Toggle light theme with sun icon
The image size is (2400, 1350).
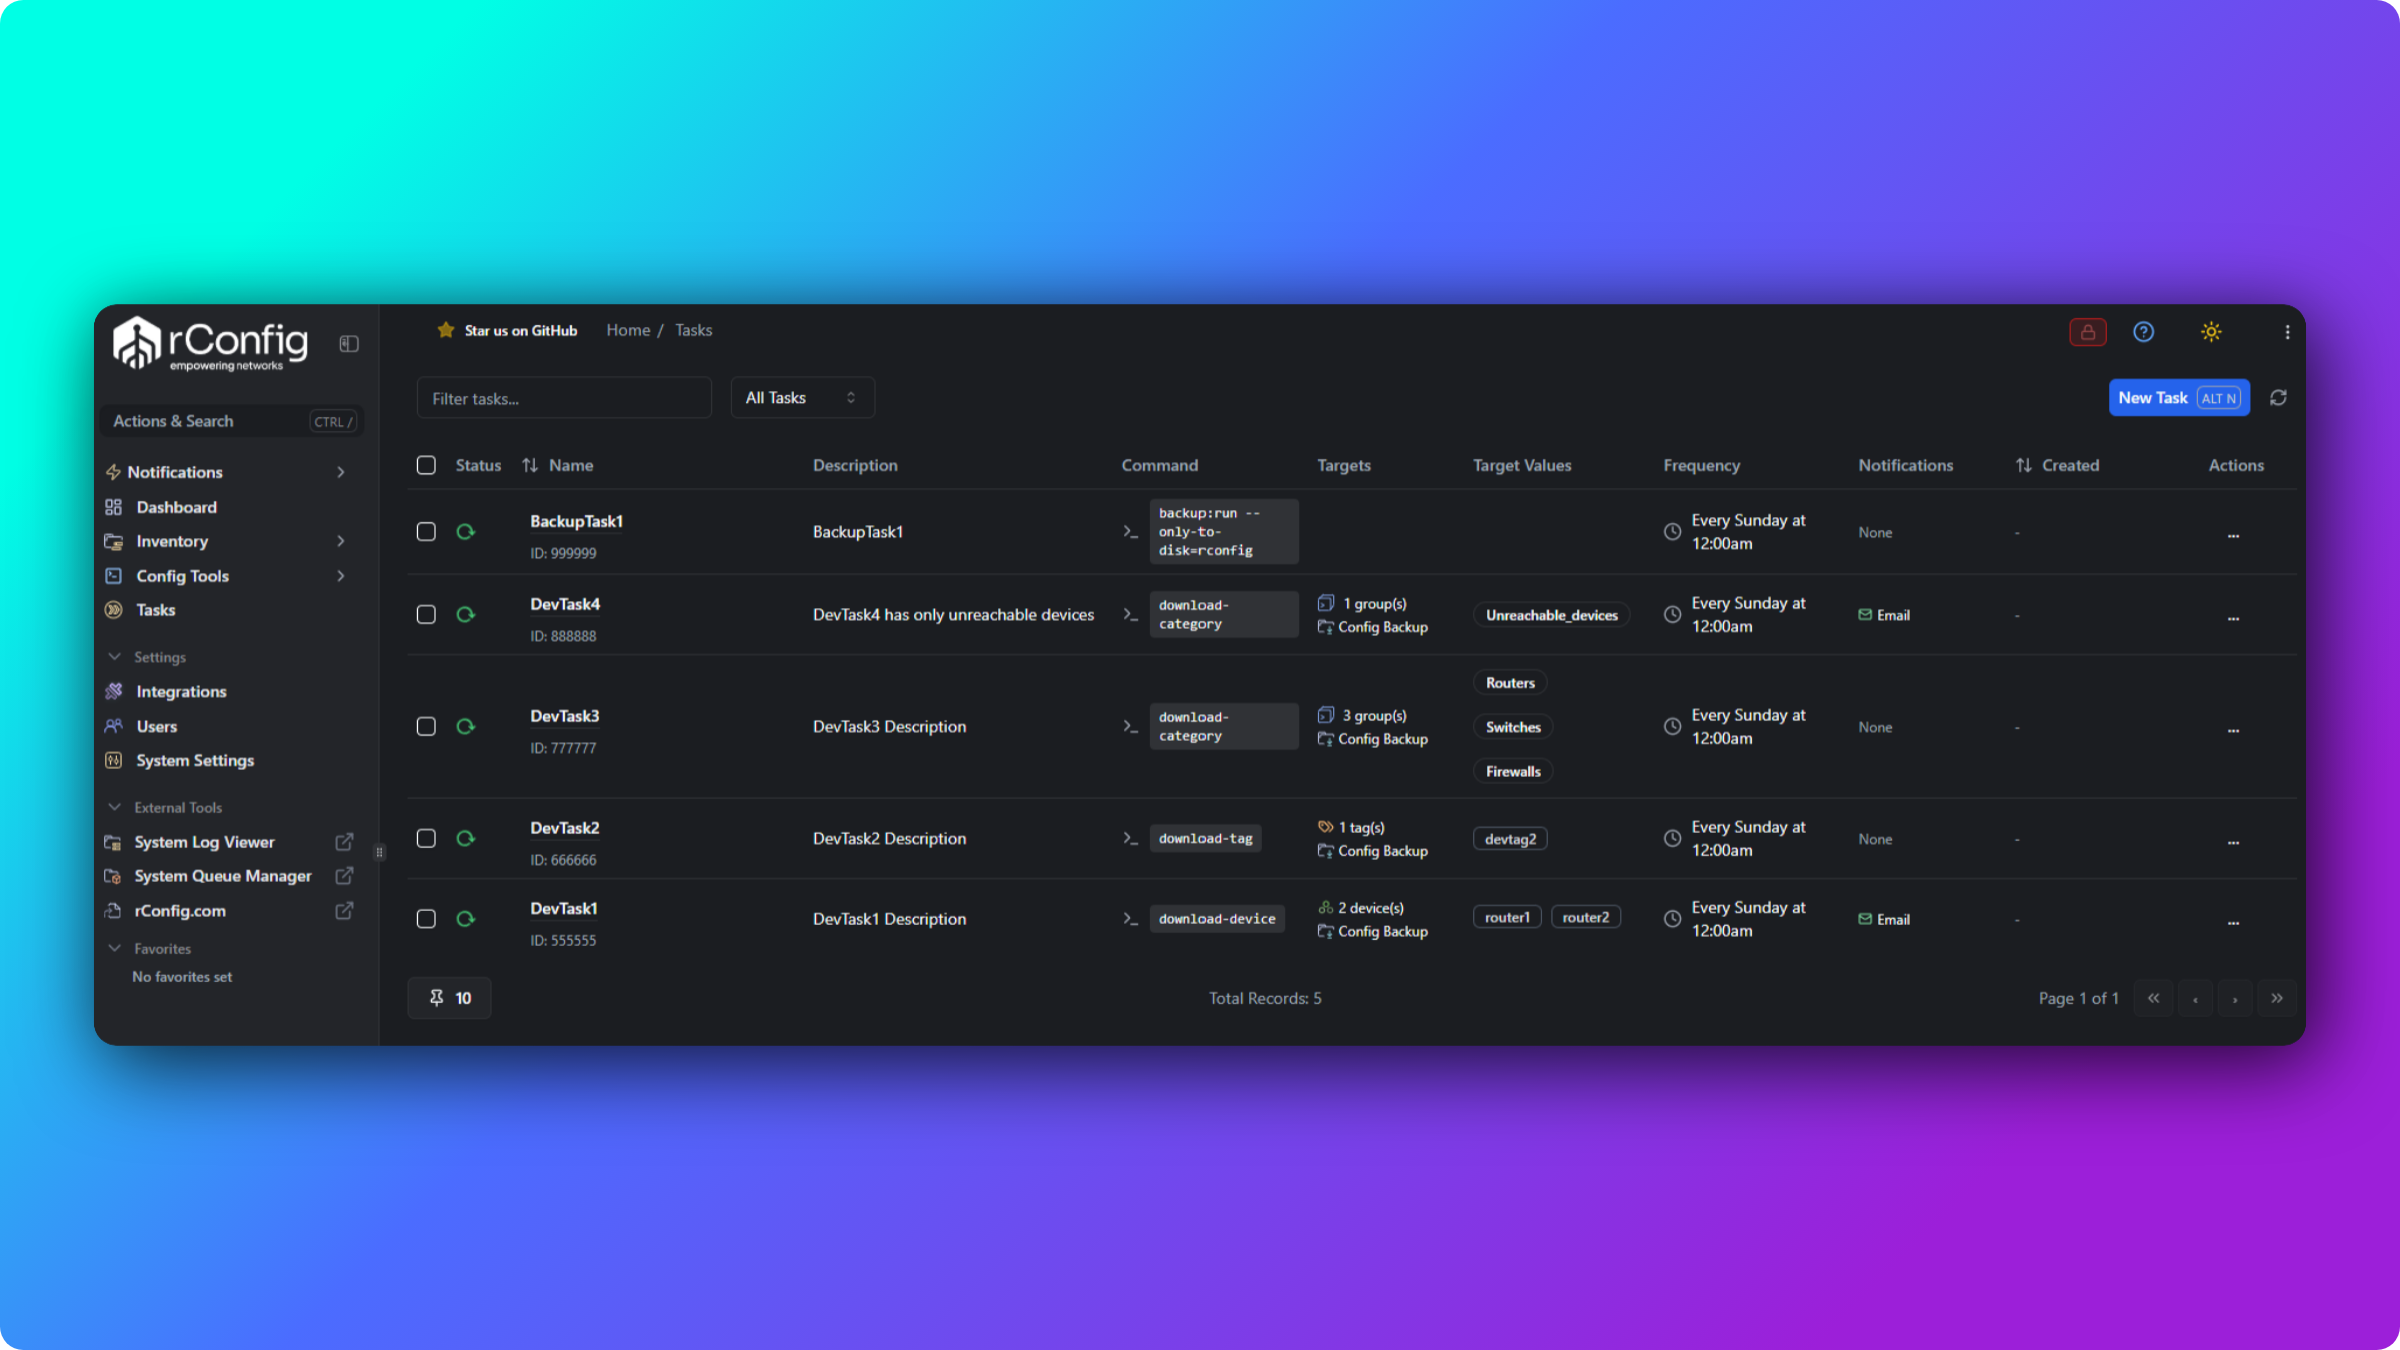click(2211, 332)
